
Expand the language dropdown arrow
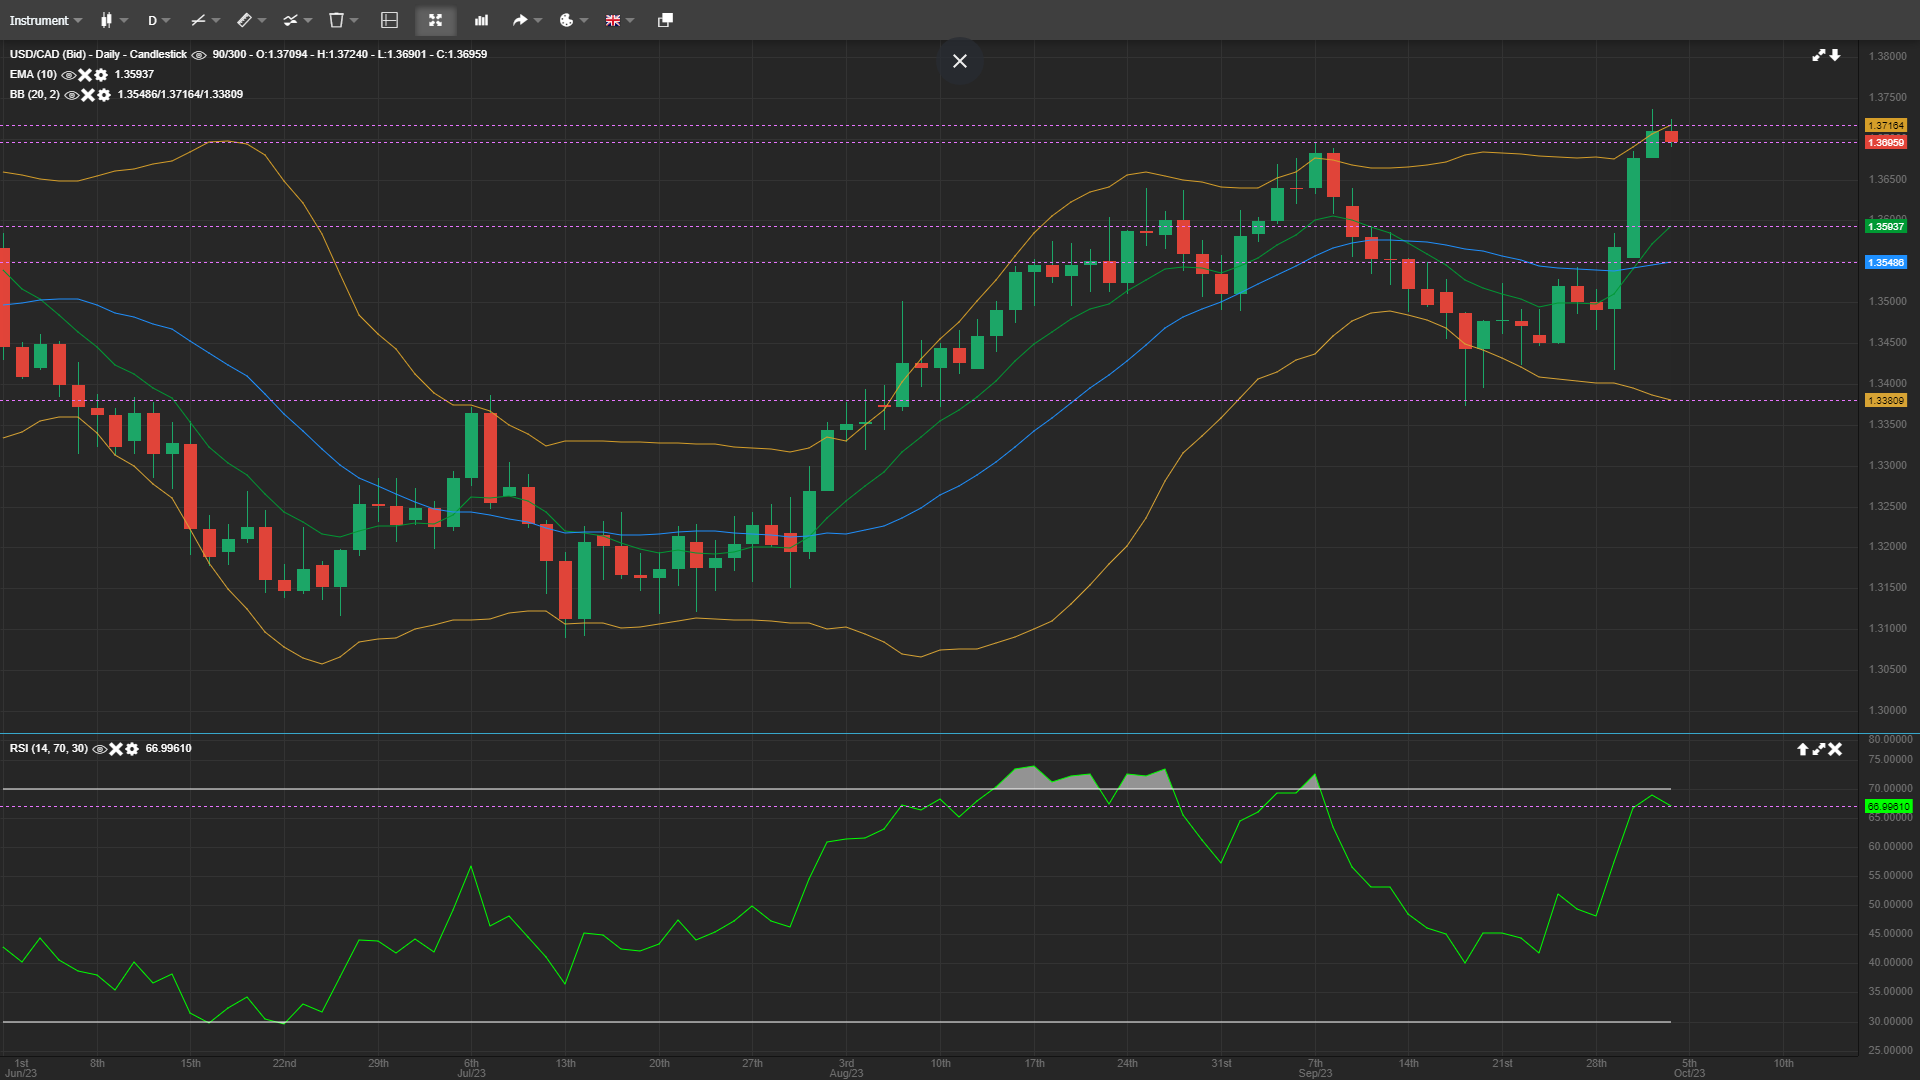pos(630,20)
